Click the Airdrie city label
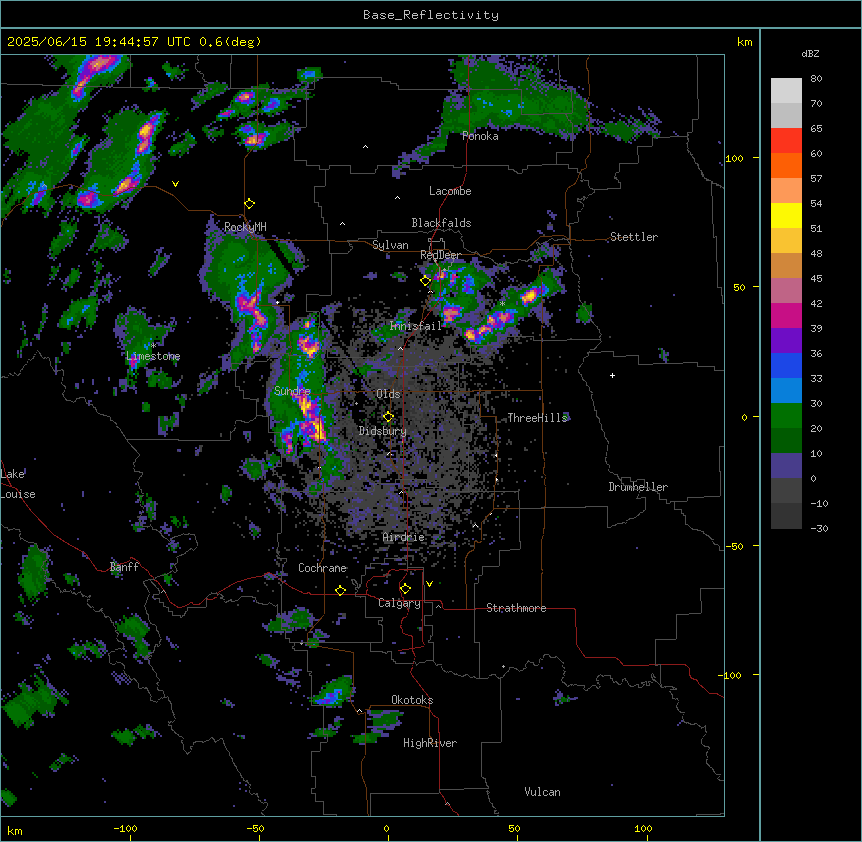The width and height of the screenshot is (862, 842). click(404, 537)
